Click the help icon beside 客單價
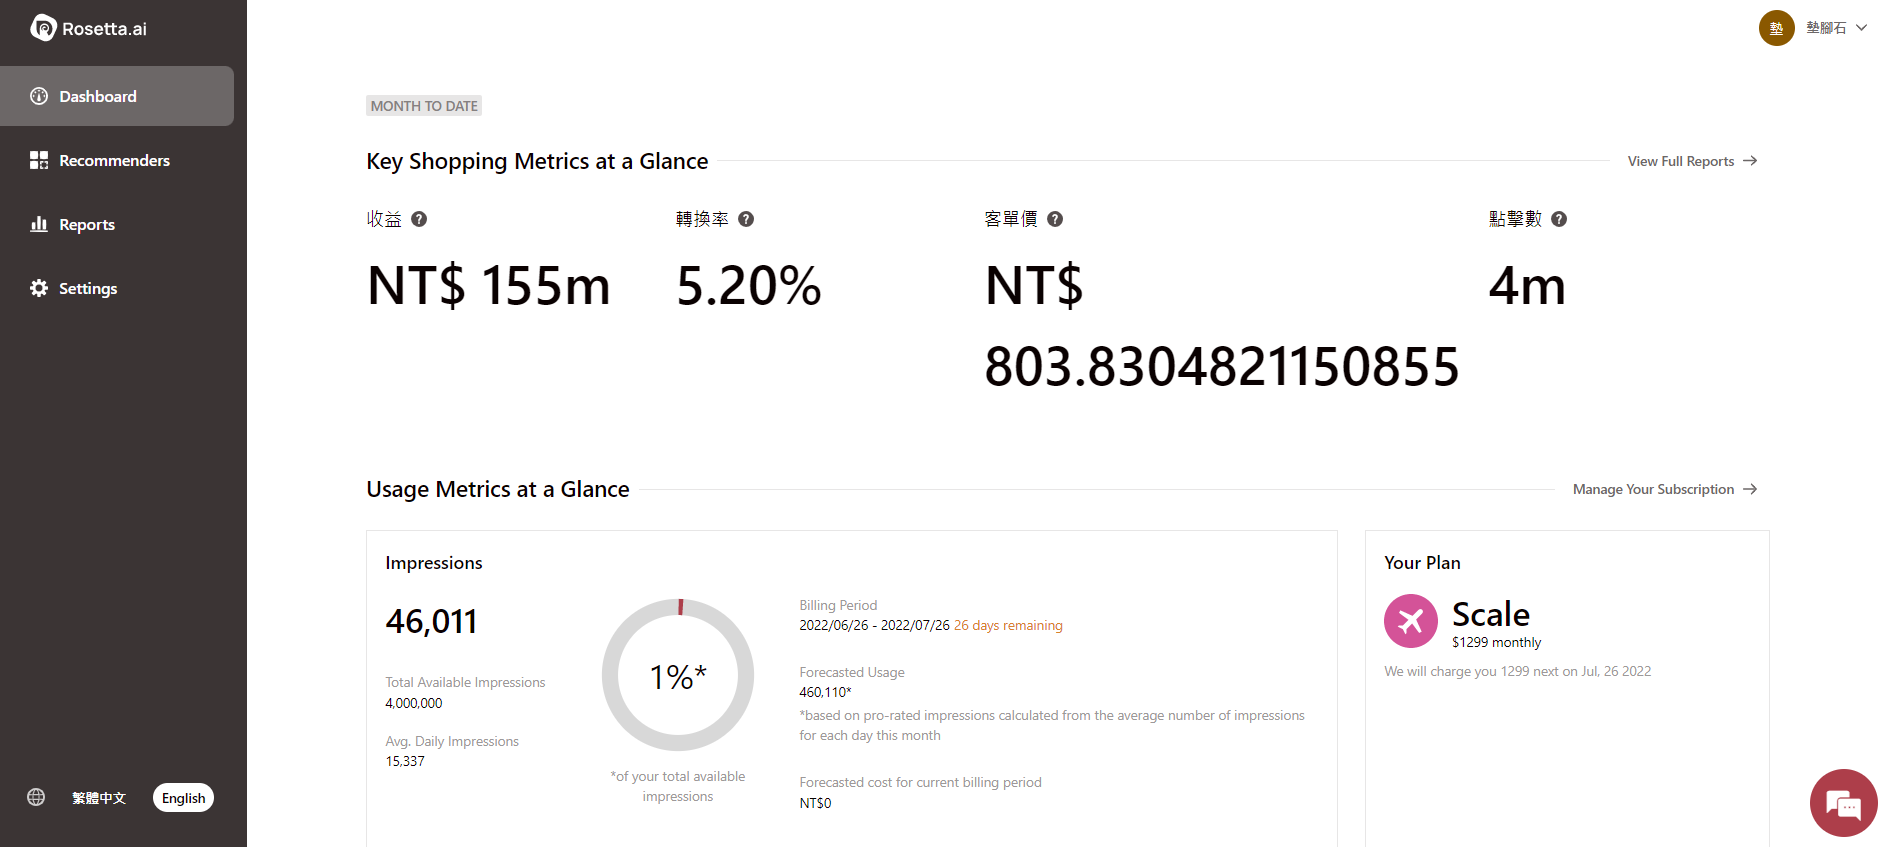Screen dimensions: 1887x847 pyautogui.click(x=1055, y=219)
